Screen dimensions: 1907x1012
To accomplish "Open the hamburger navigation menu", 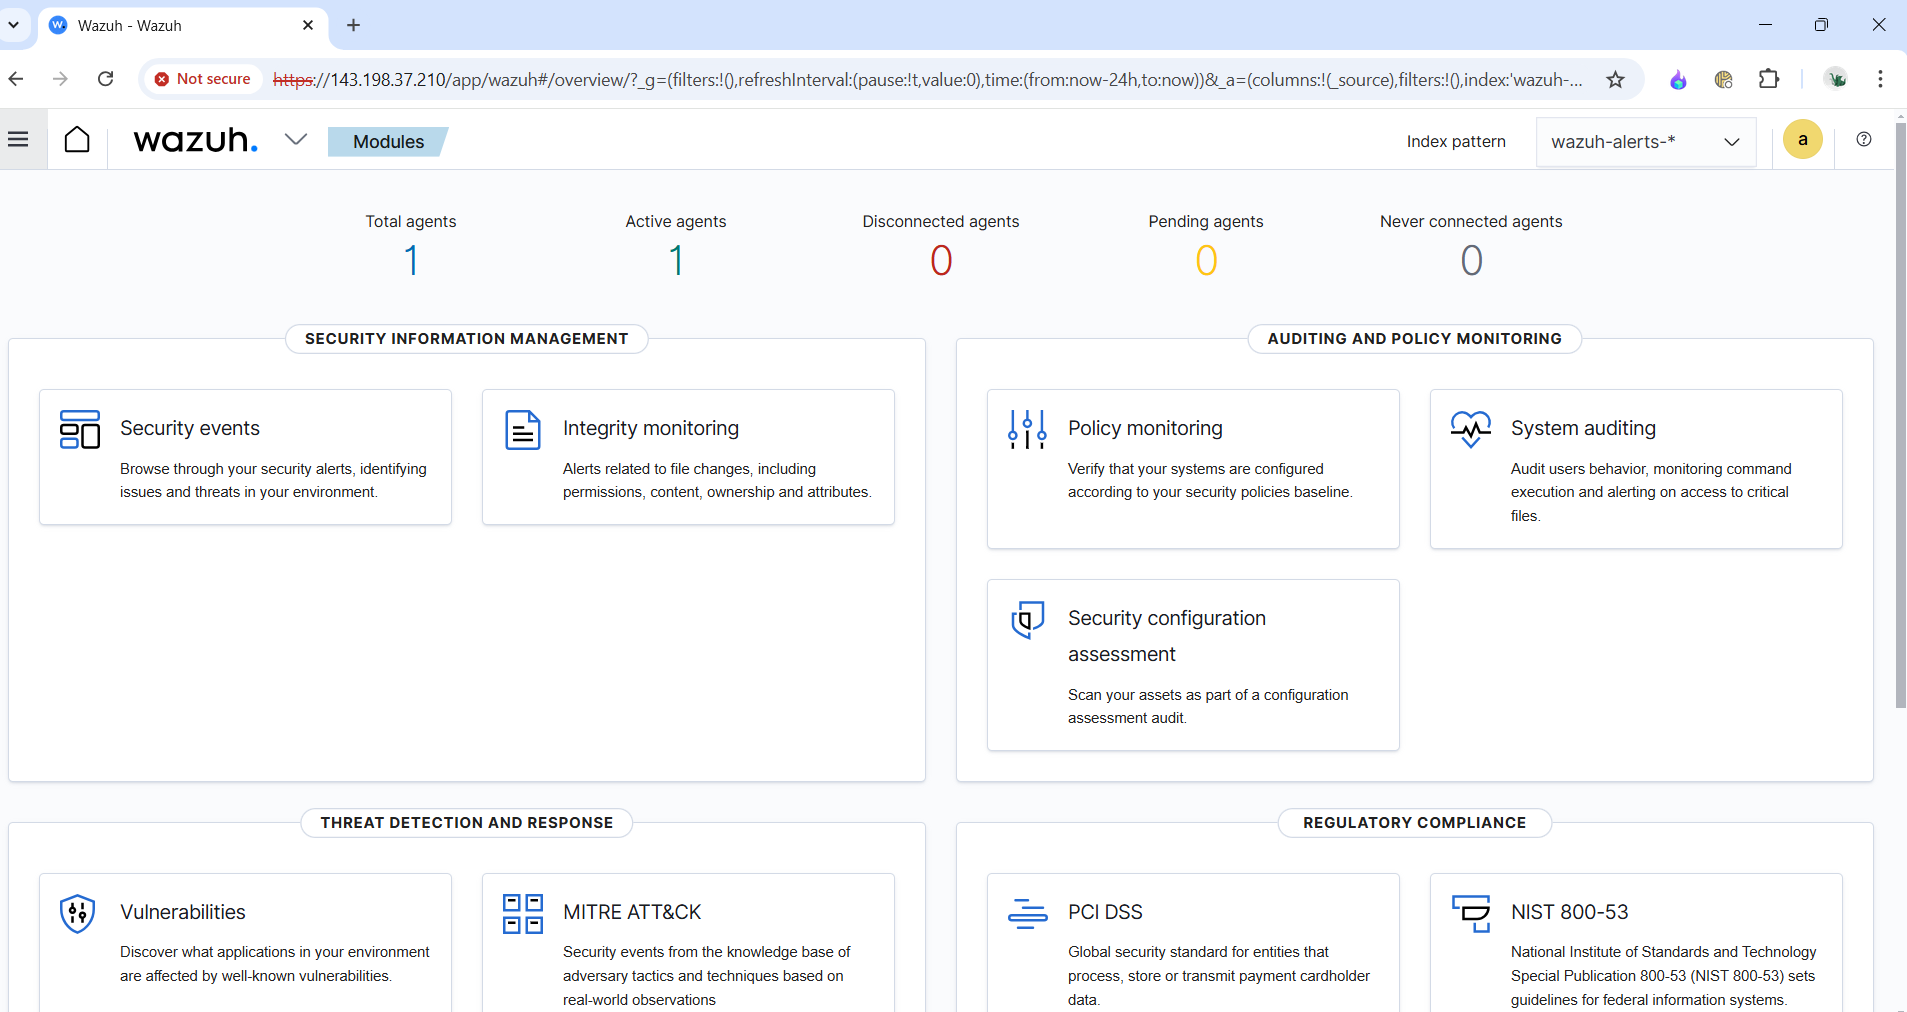I will click(x=18, y=140).
